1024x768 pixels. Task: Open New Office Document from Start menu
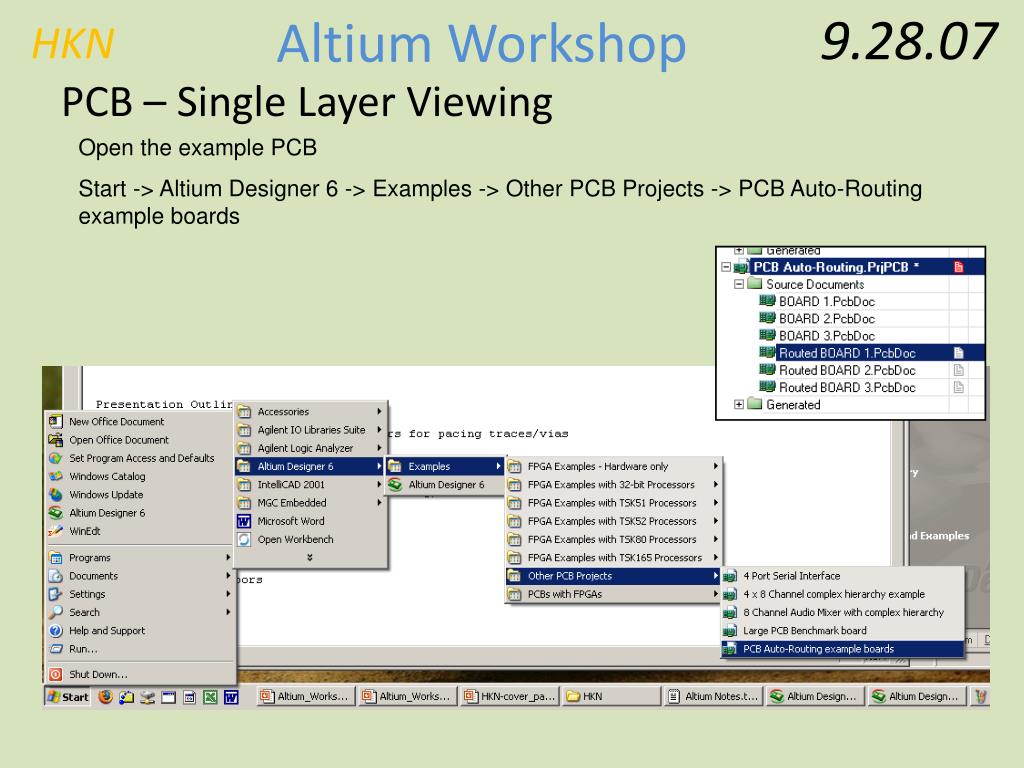(140, 422)
